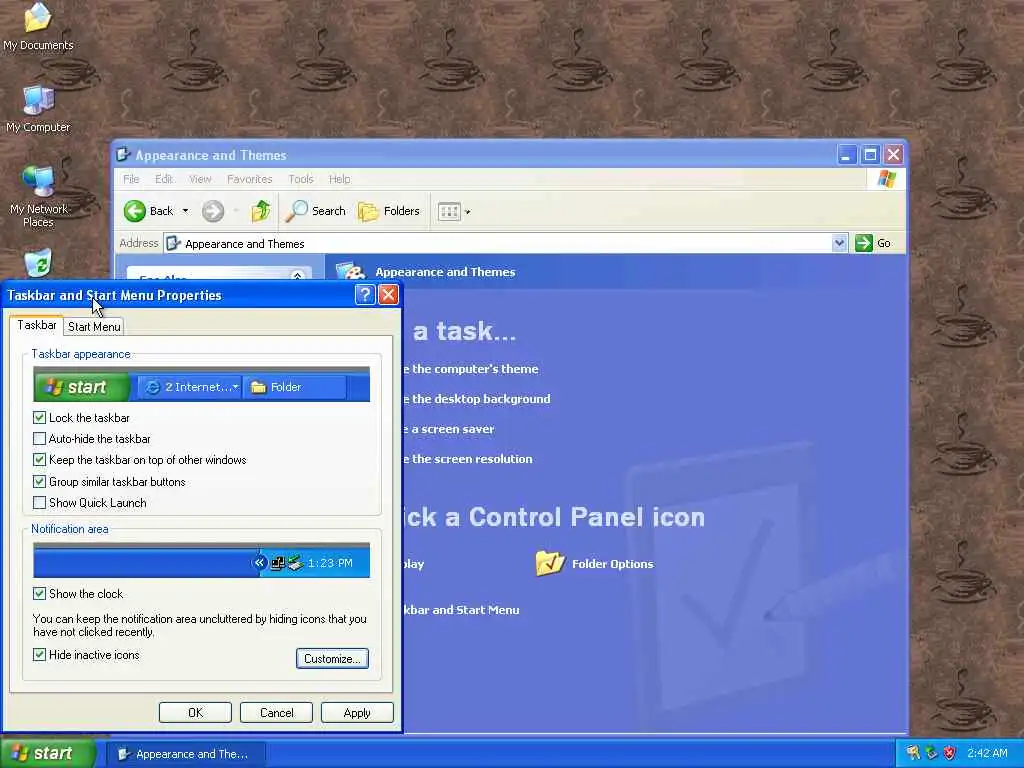Click the Windows start button
1024x768 pixels.
48,753
